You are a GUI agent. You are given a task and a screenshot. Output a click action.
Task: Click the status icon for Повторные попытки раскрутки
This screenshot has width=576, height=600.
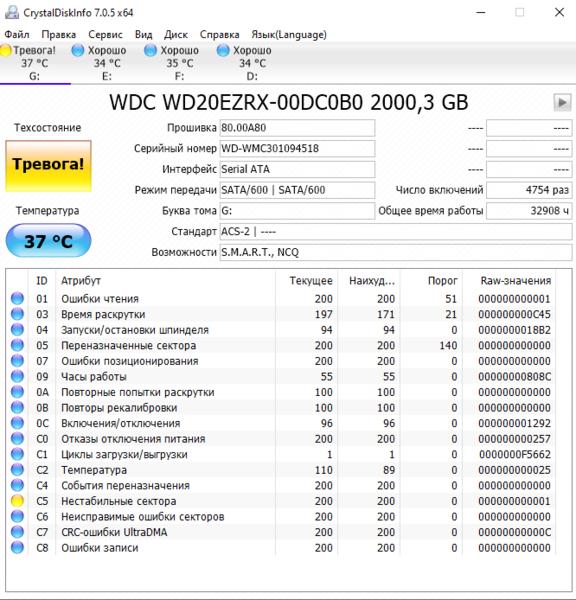tap(17, 392)
